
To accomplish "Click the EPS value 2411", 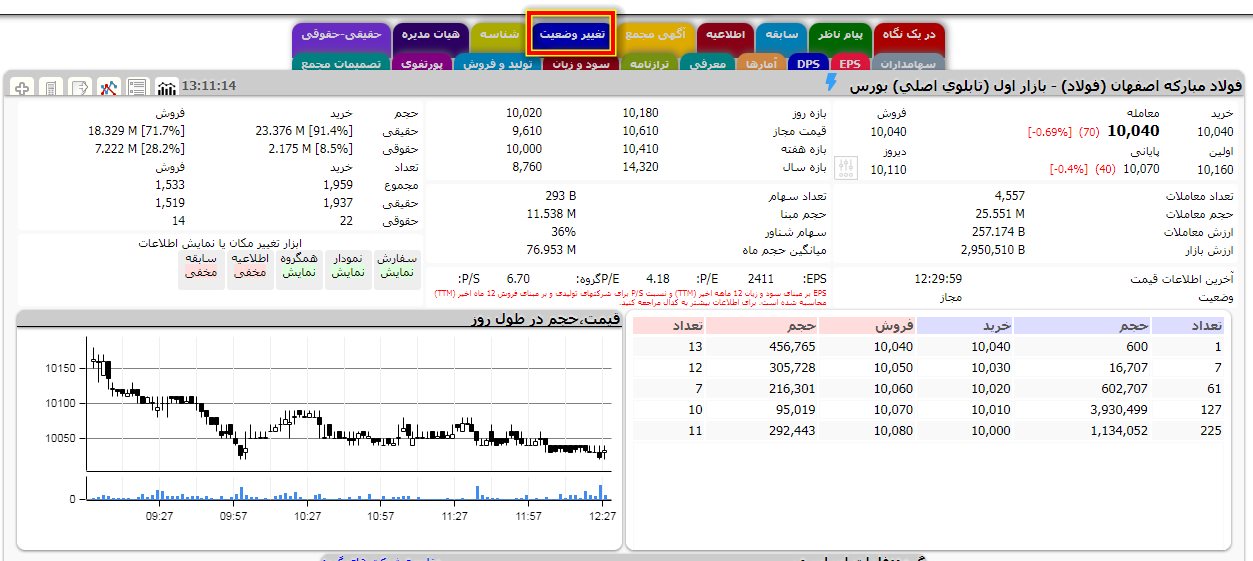I will coord(761,279).
